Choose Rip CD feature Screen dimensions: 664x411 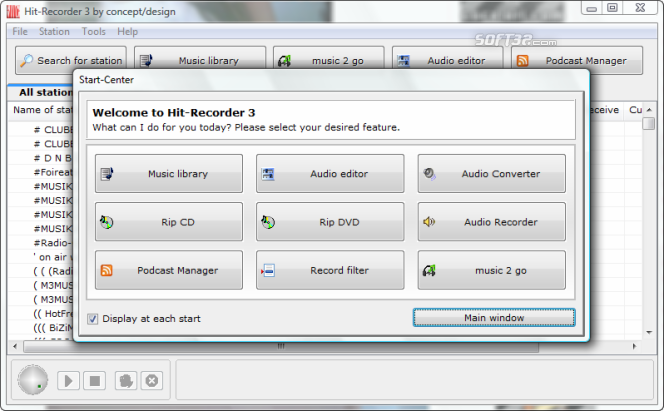click(x=169, y=222)
